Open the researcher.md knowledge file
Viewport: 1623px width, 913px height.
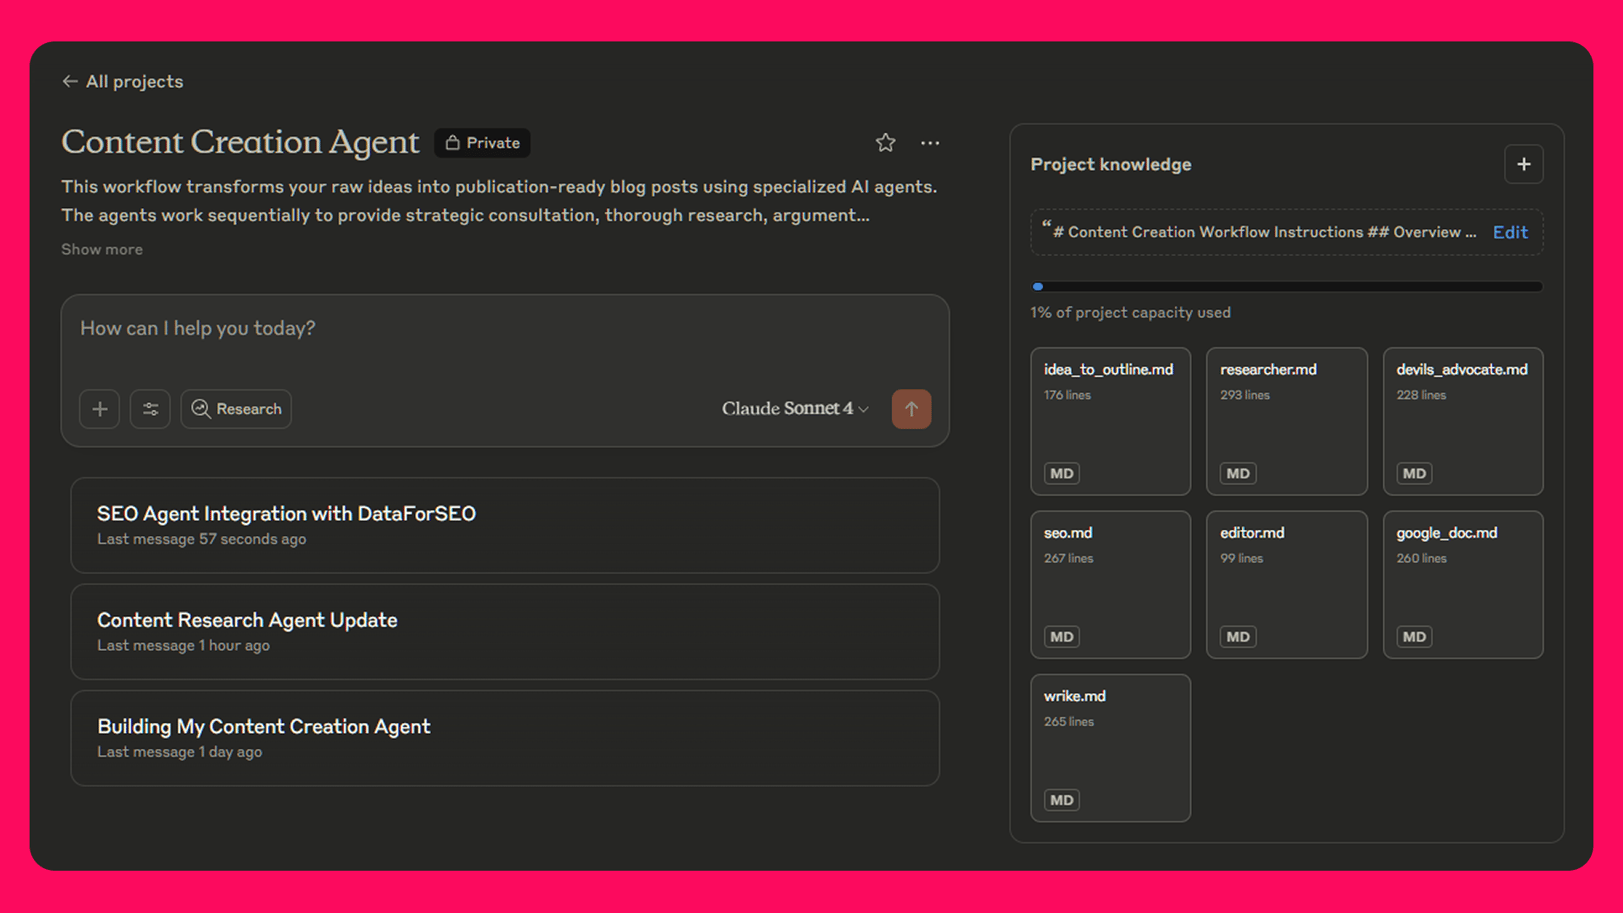coord(1286,421)
